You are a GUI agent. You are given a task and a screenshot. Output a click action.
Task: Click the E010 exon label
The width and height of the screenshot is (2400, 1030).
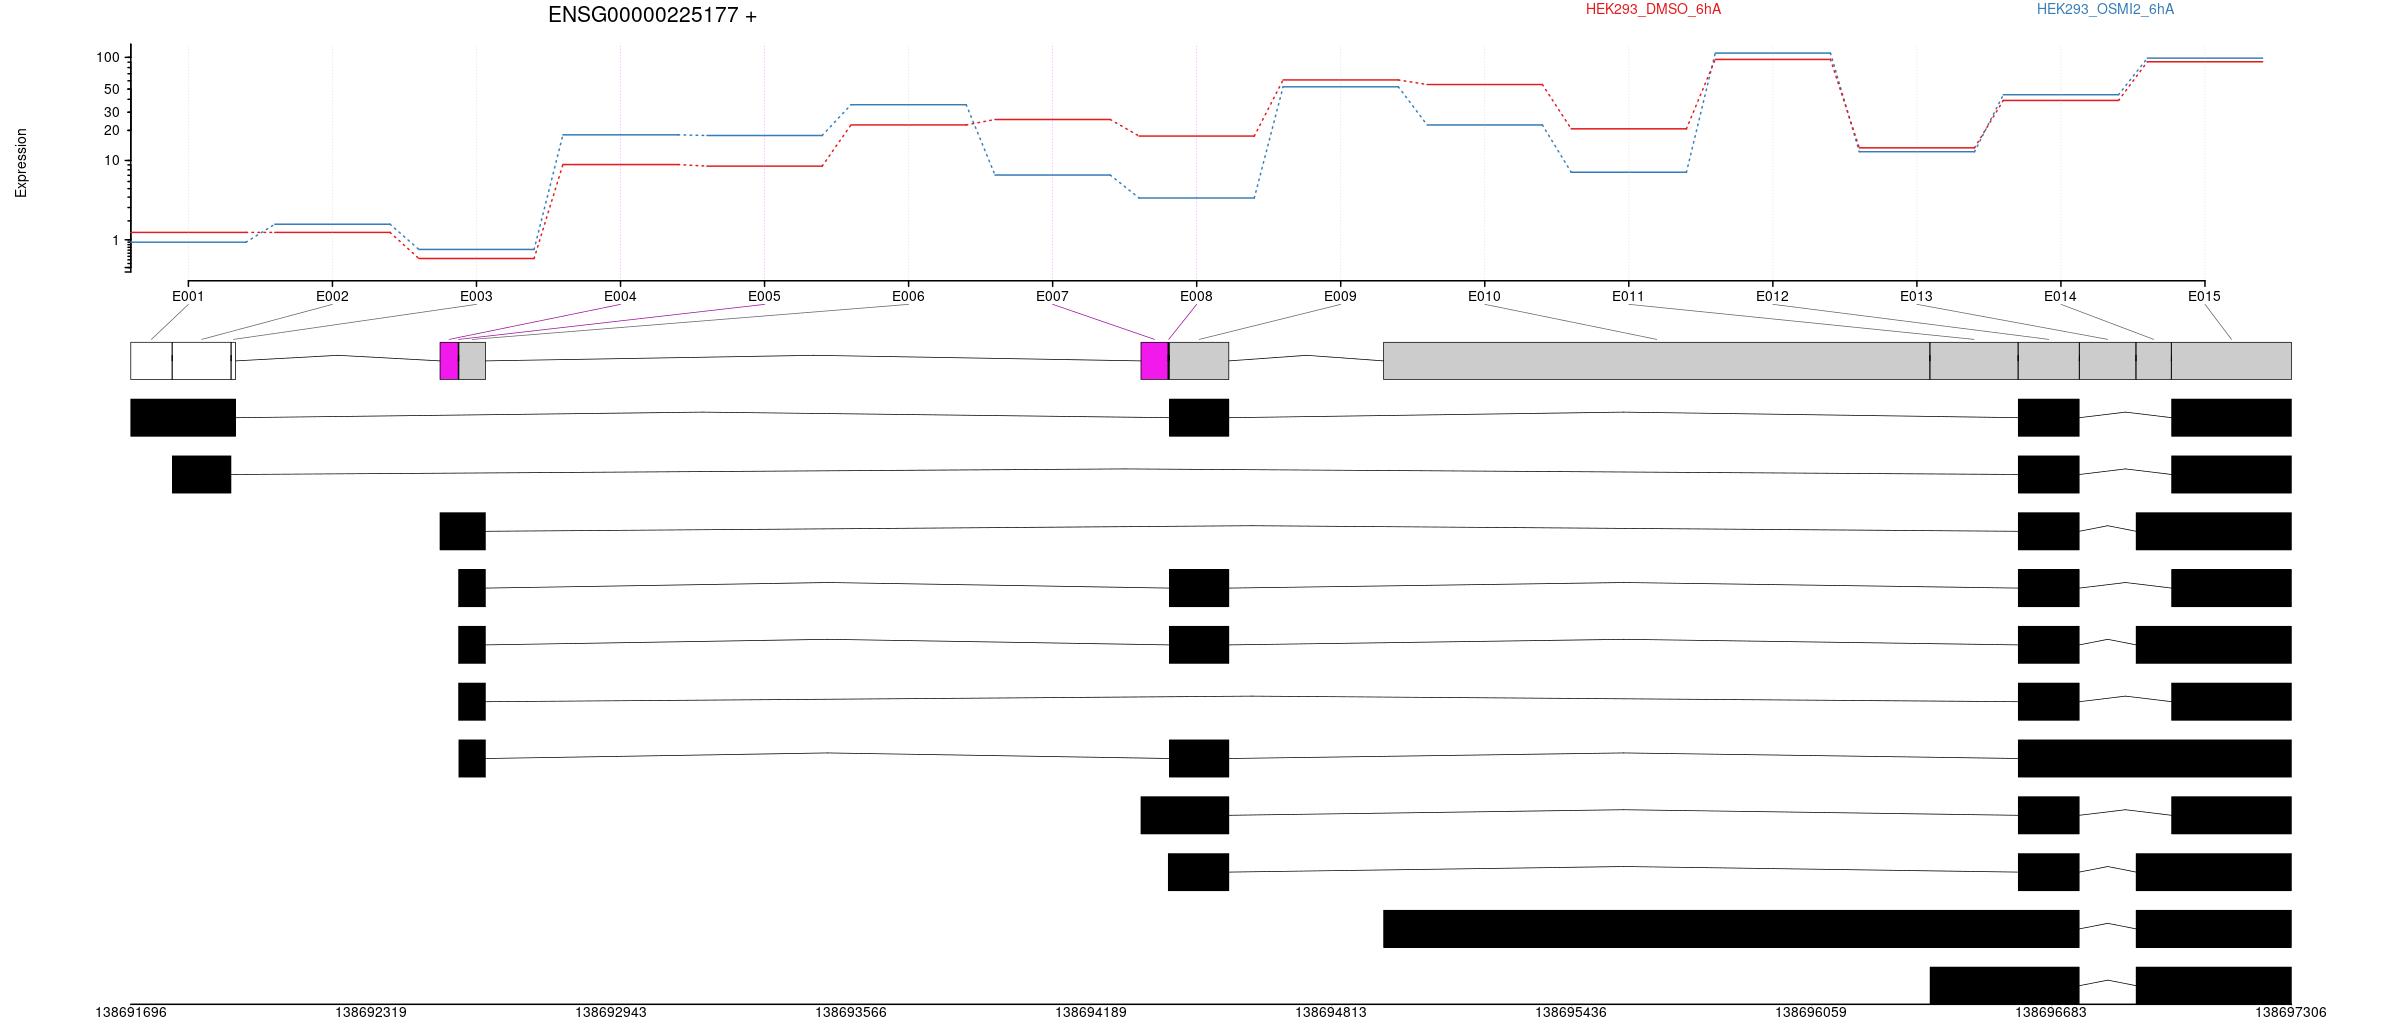click(1484, 296)
